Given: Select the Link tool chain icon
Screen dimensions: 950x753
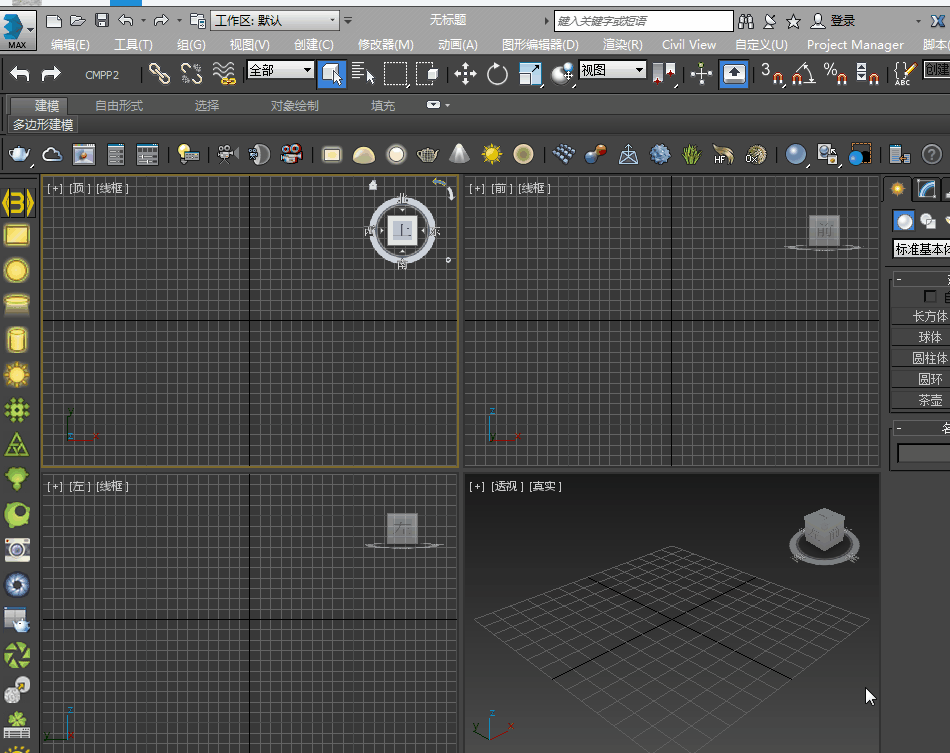Looking at the screenshot, I should 159,72.
